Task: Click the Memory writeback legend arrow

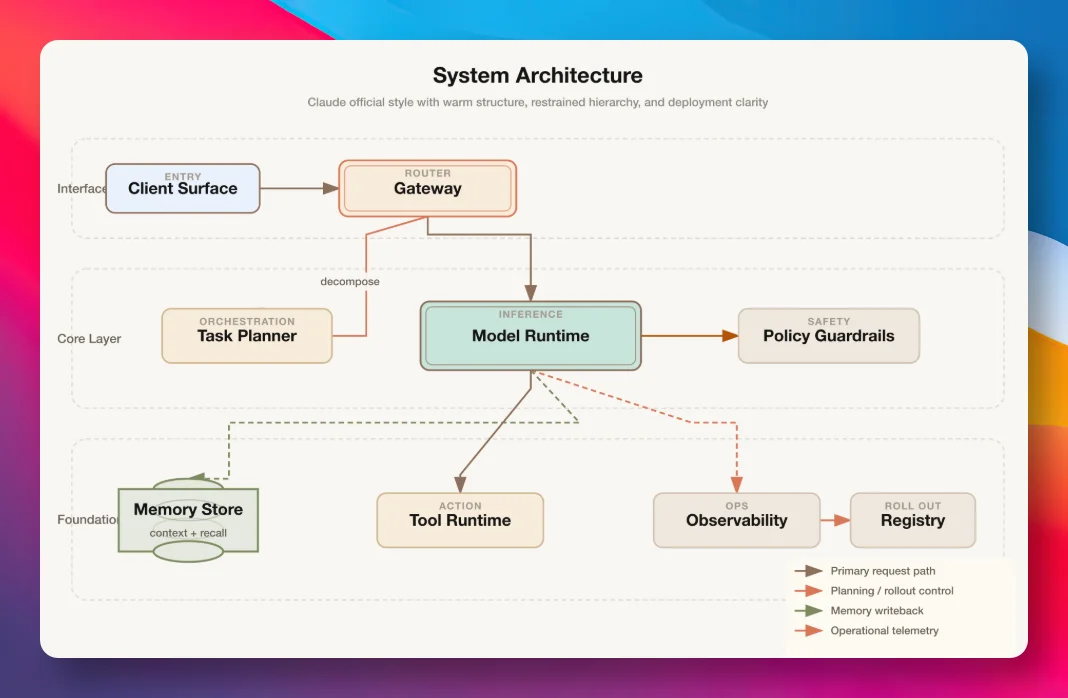Action: point(809,611)
